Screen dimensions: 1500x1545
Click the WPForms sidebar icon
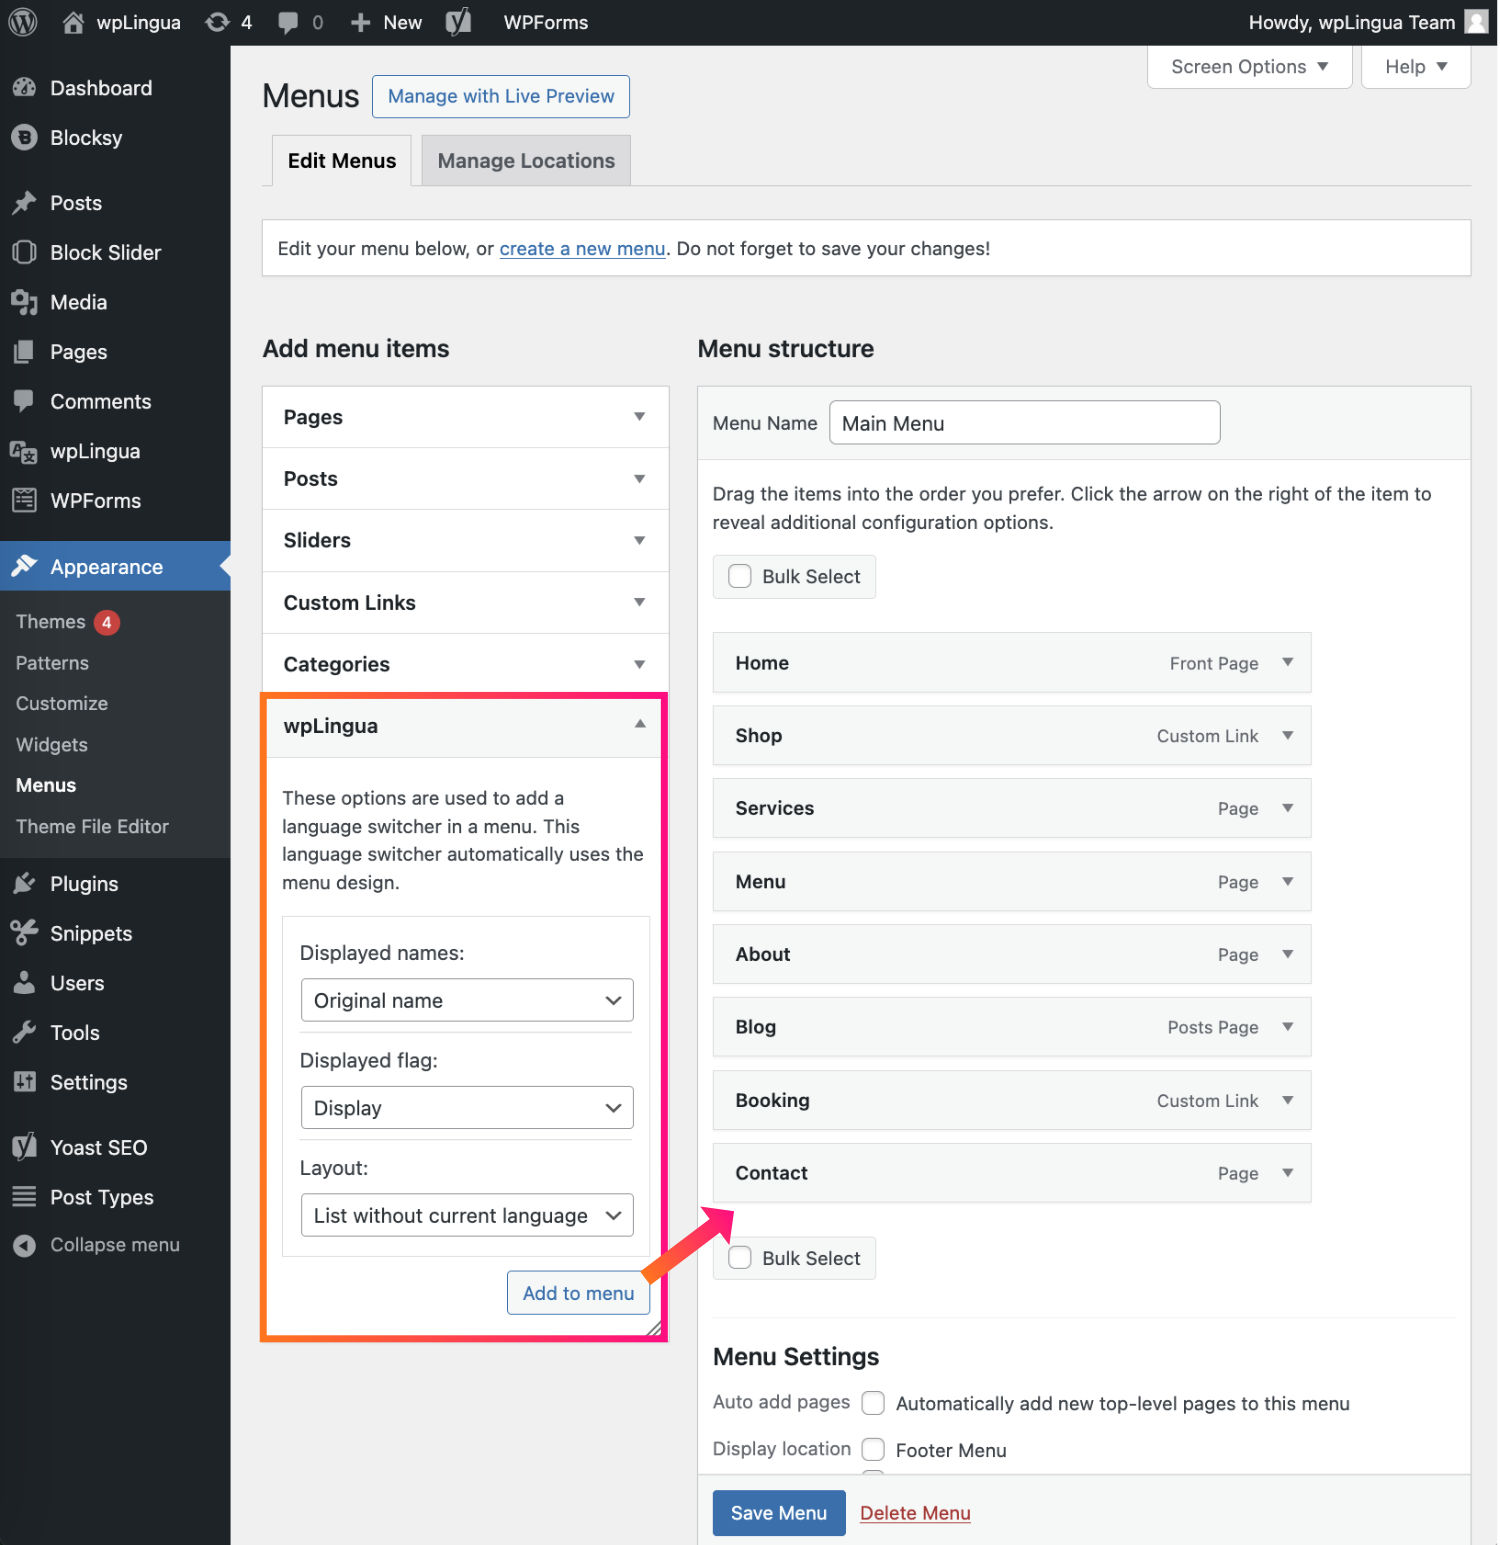[24, 500]
